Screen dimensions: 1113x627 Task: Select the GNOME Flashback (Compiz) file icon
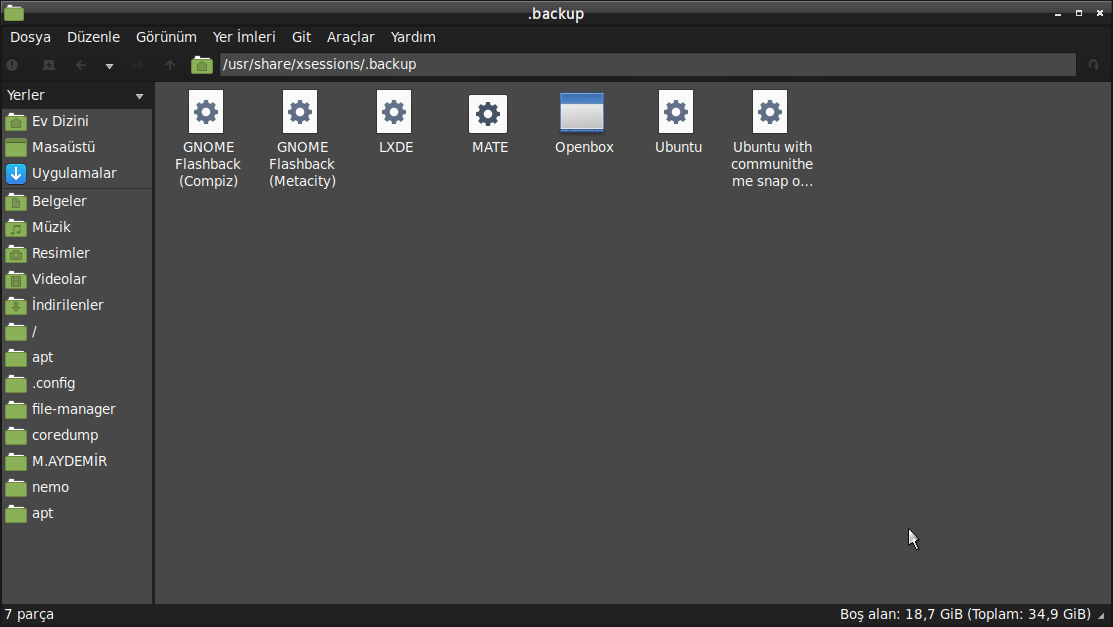click(207, 112)
